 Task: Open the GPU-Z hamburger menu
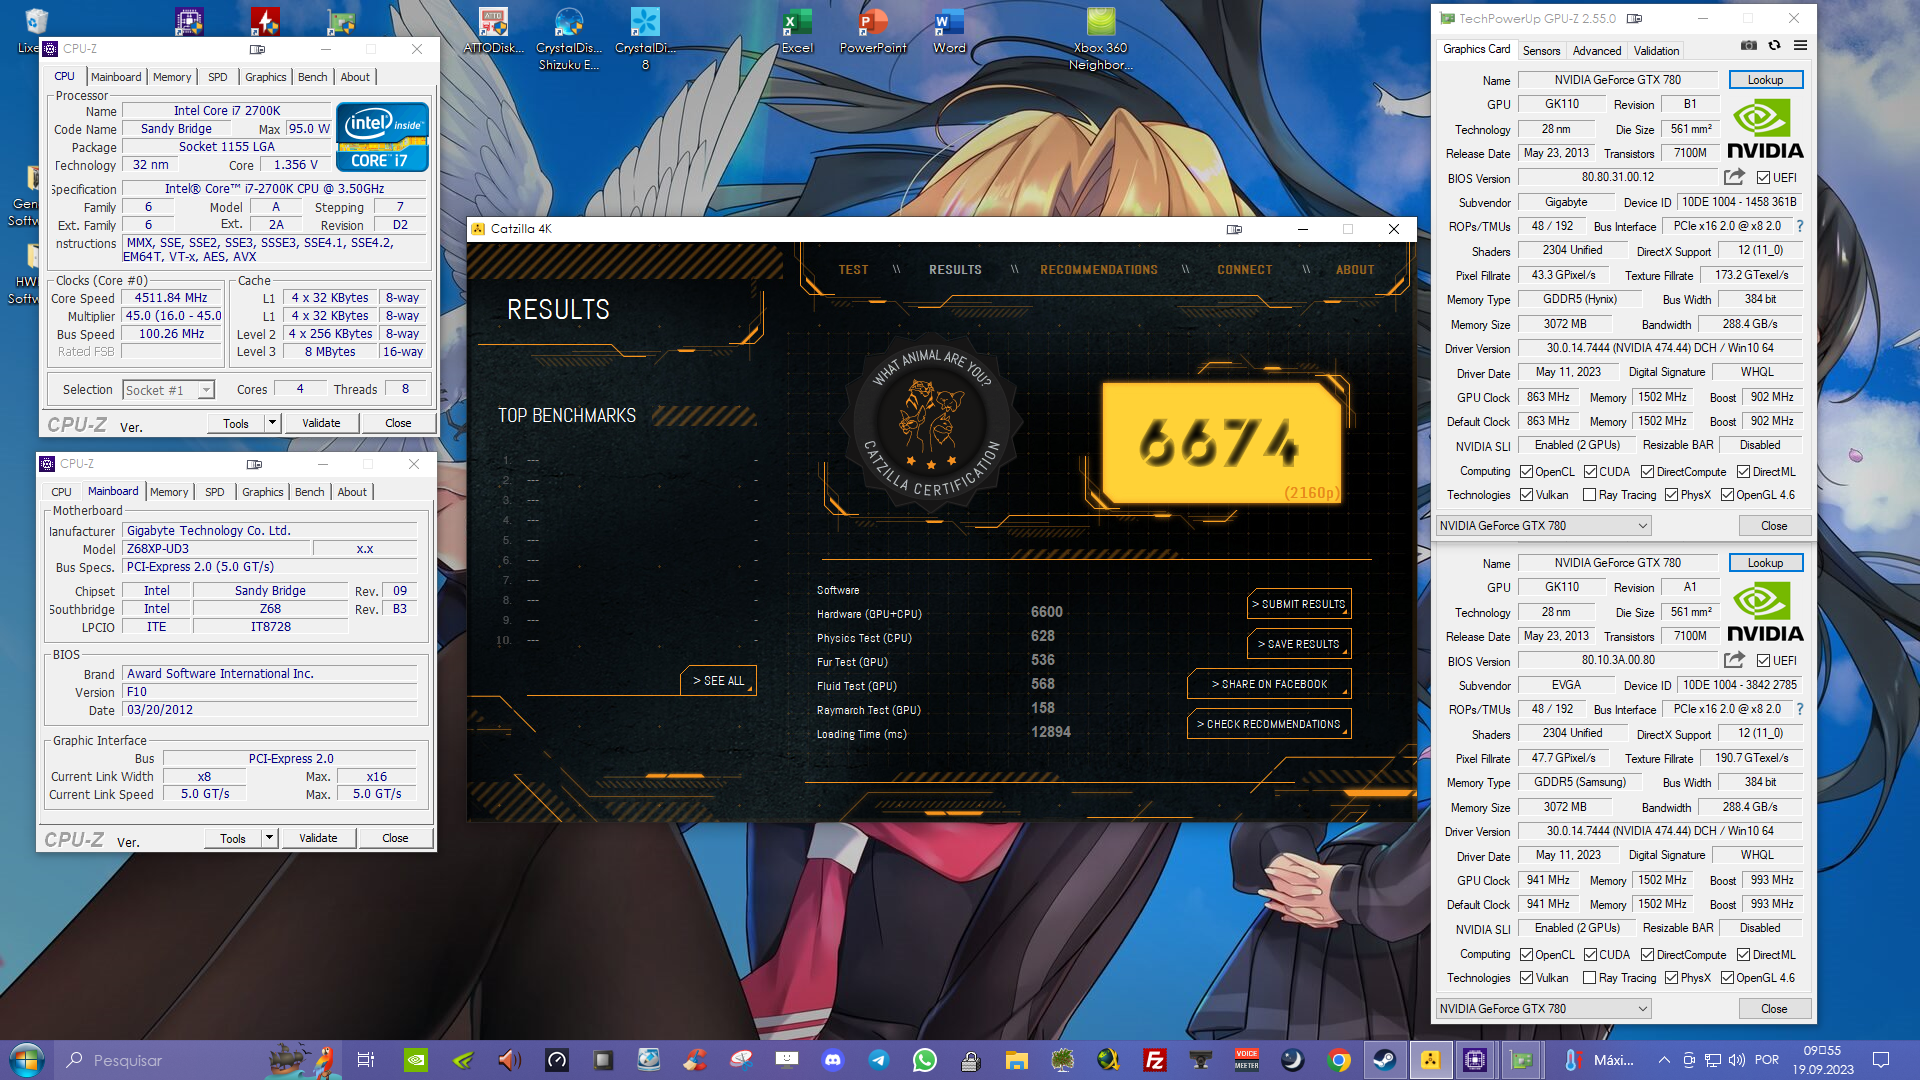tap(1800, 45)
